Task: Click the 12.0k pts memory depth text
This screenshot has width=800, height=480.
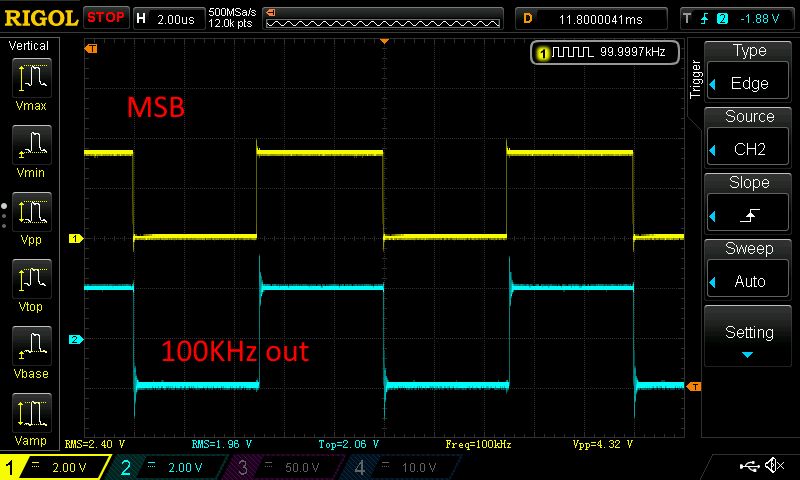Action: [x=230, y=24]
